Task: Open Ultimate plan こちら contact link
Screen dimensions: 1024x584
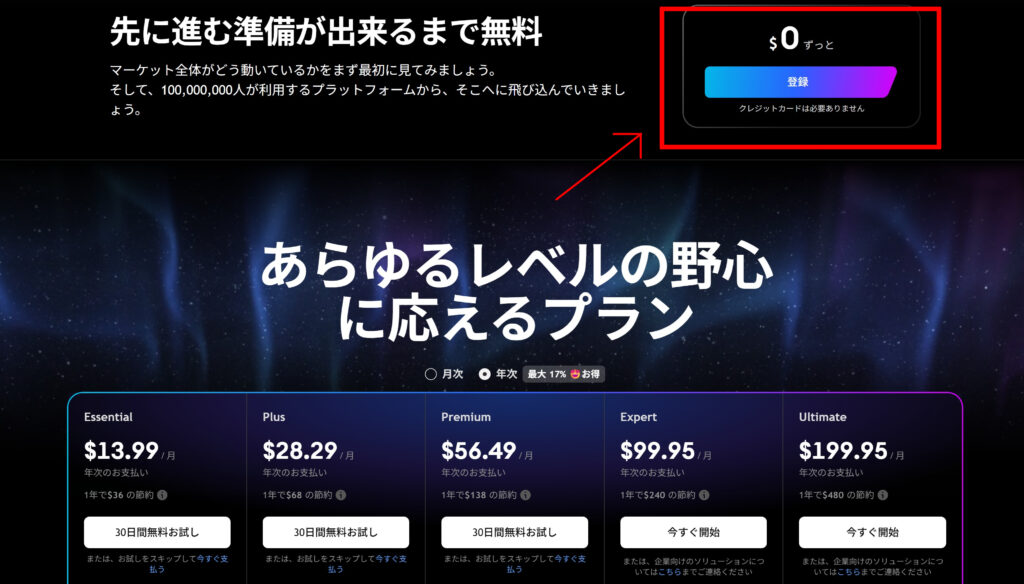Action: pyautogui.click(x=845, y=572)
